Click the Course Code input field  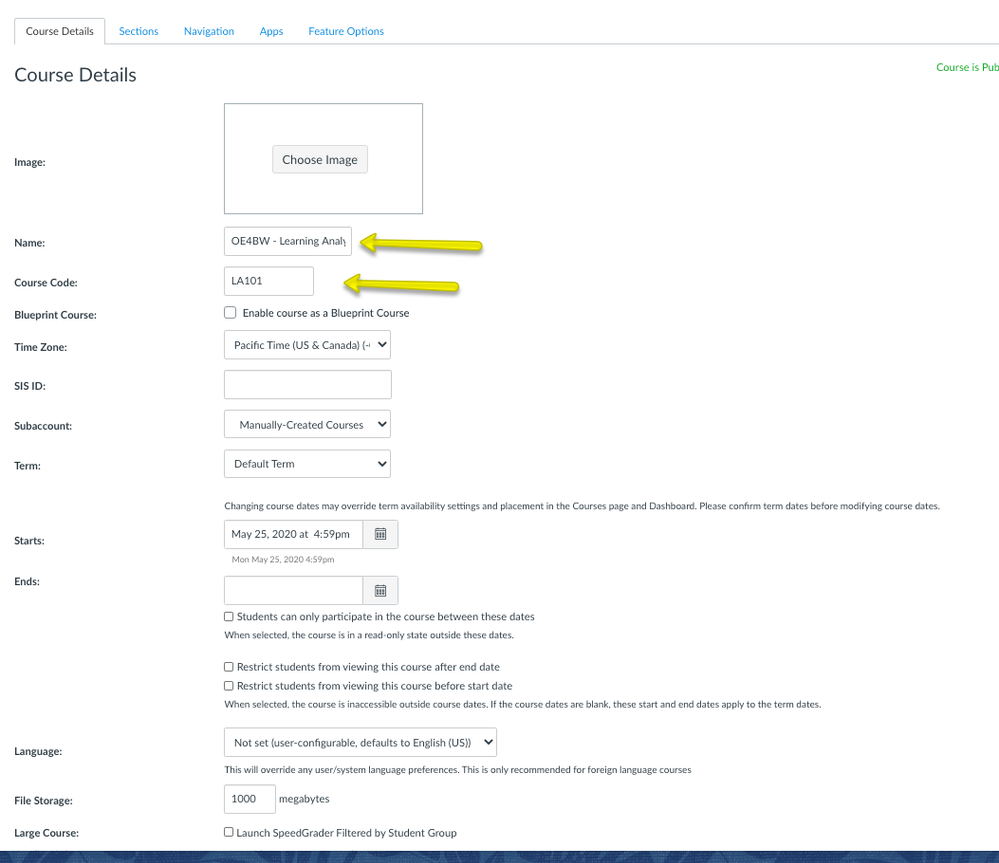269,281
